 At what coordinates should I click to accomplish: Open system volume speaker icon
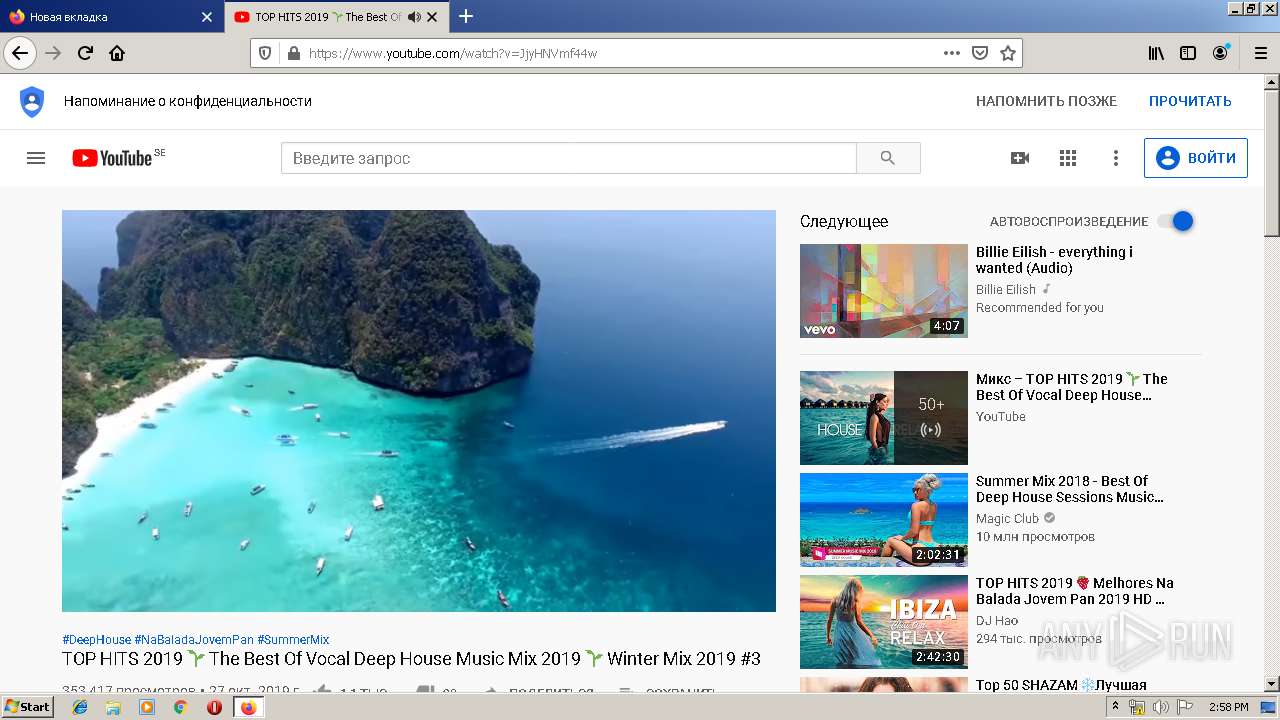click(x=1160, y=707)
